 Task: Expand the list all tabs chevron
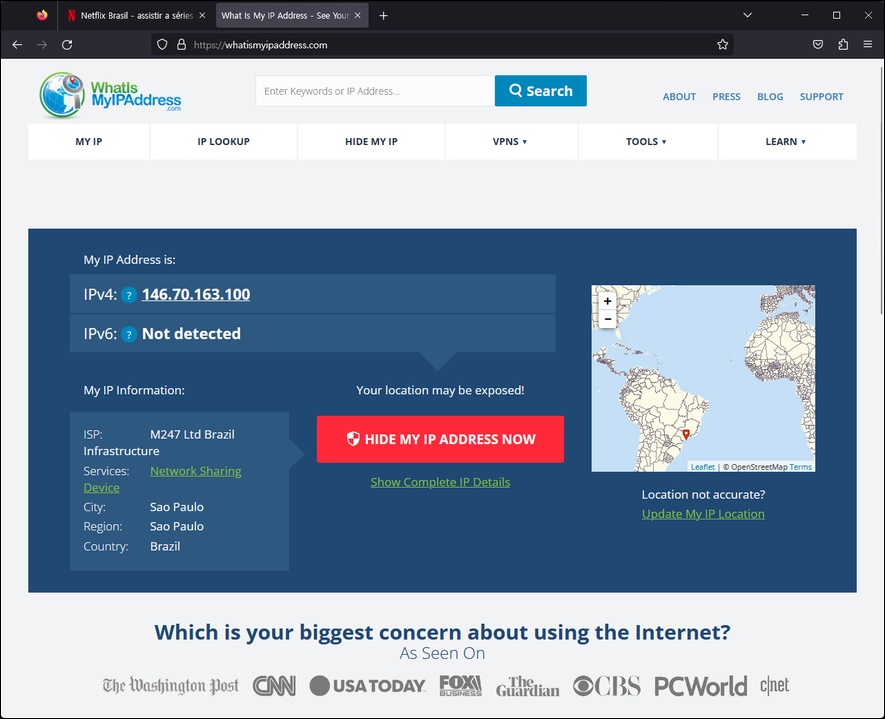coord(747,15)
